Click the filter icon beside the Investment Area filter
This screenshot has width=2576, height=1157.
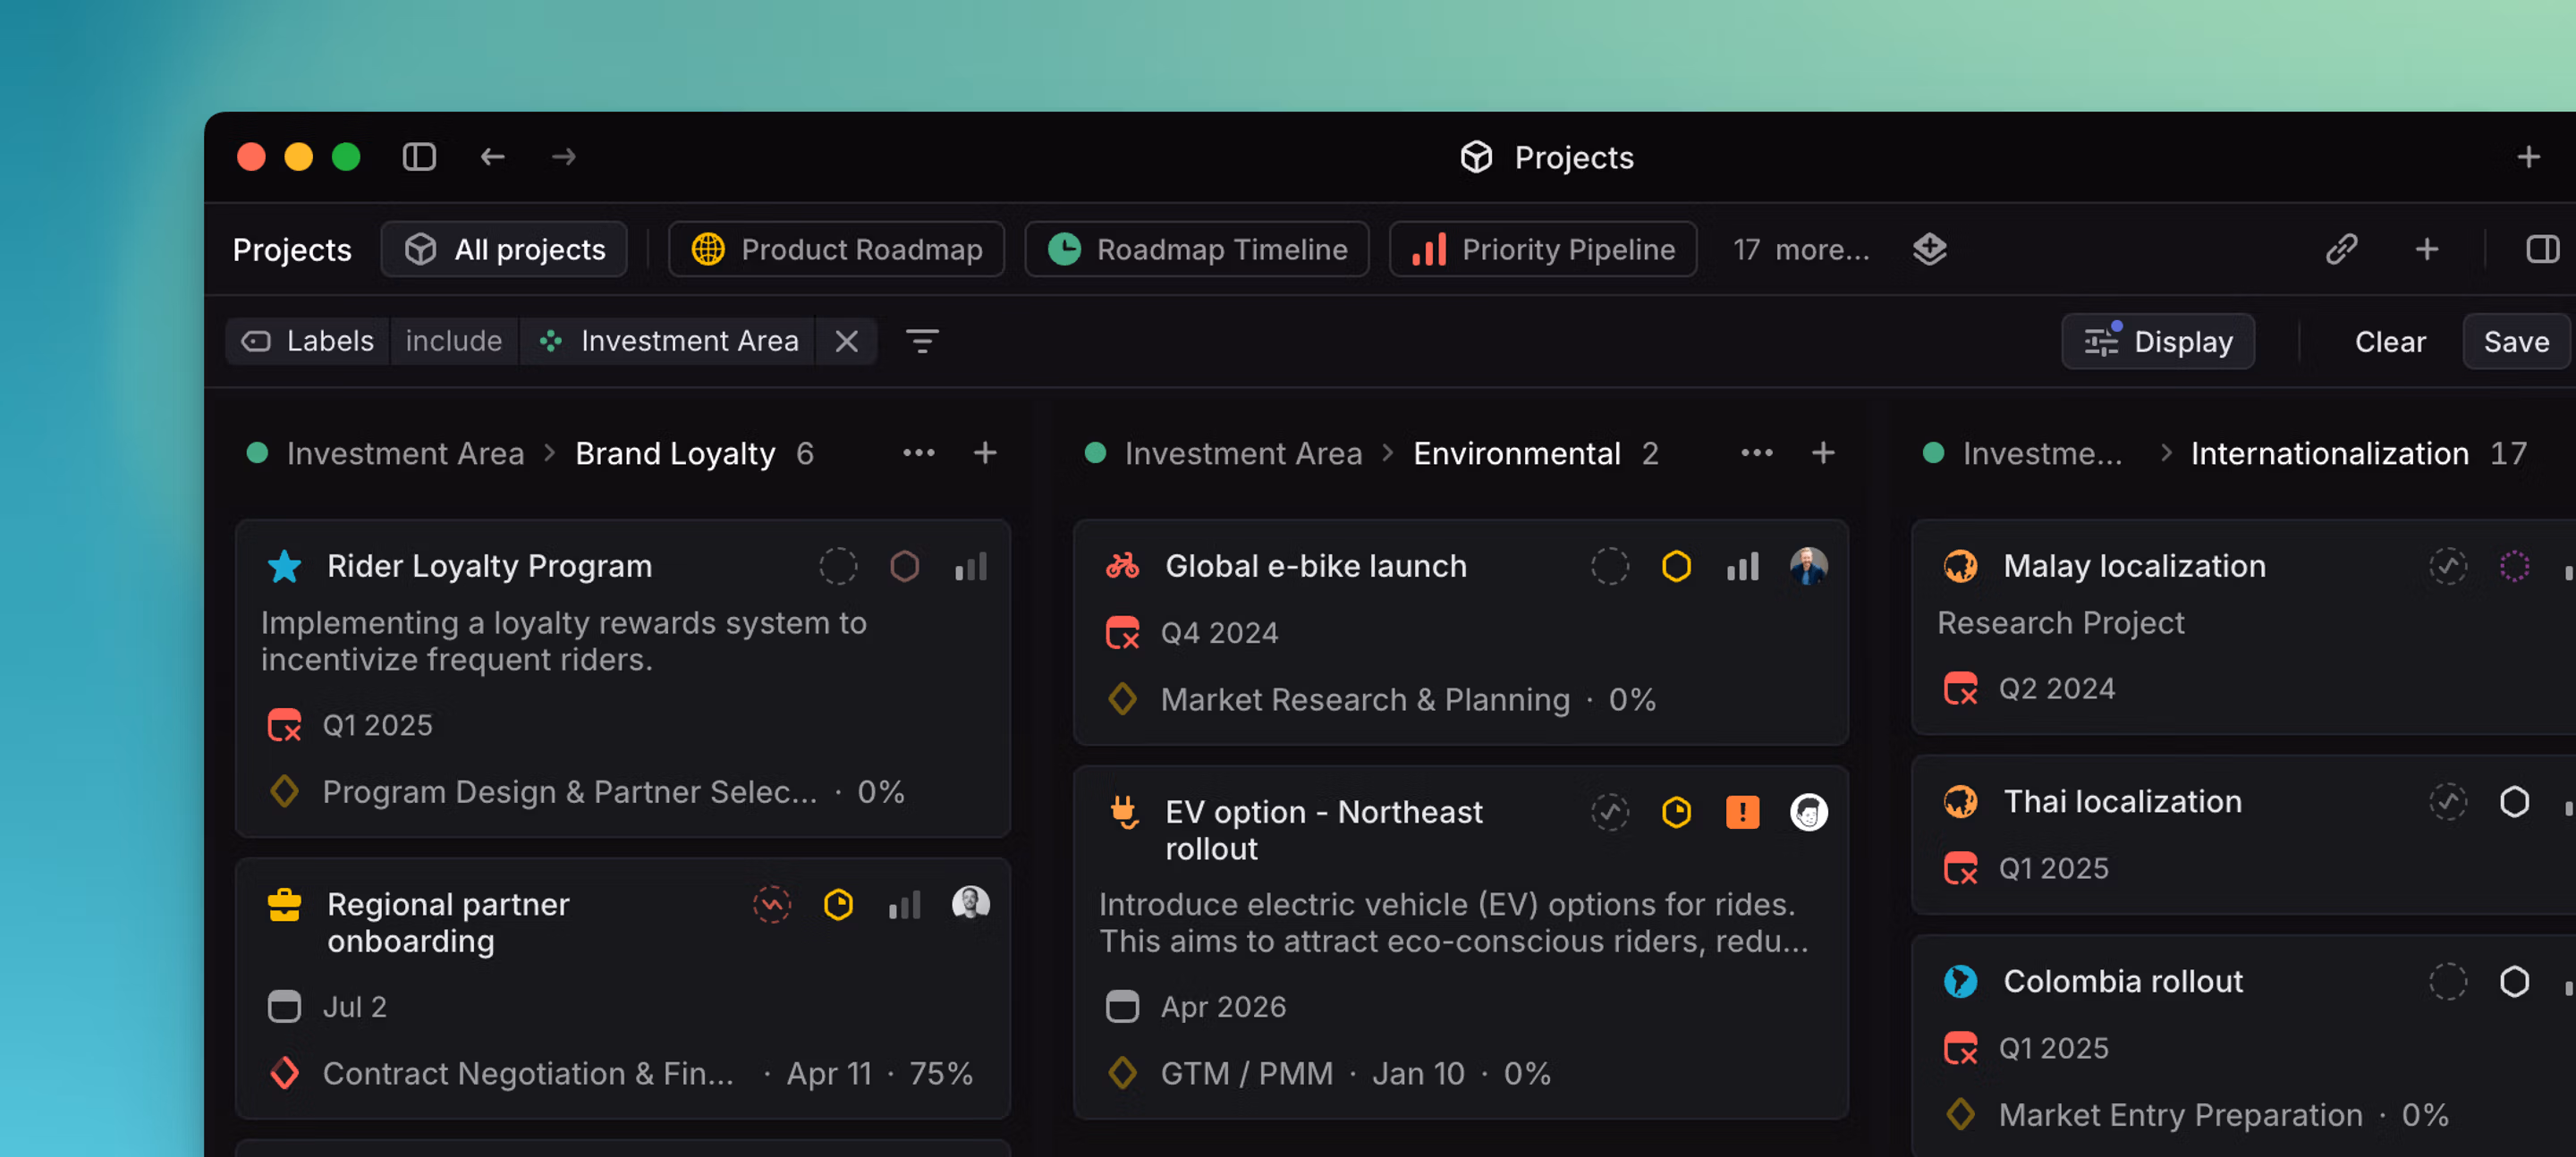point(922,341)
